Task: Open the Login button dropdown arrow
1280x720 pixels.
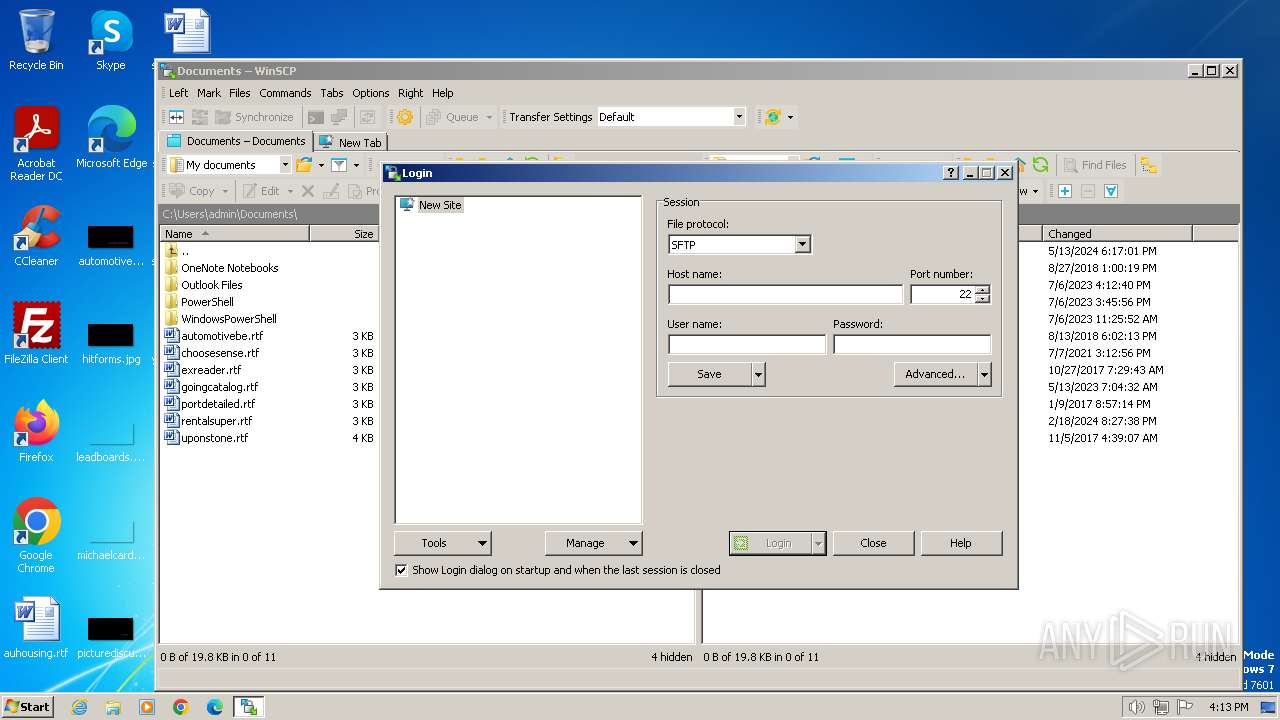Action: point(818,543)
